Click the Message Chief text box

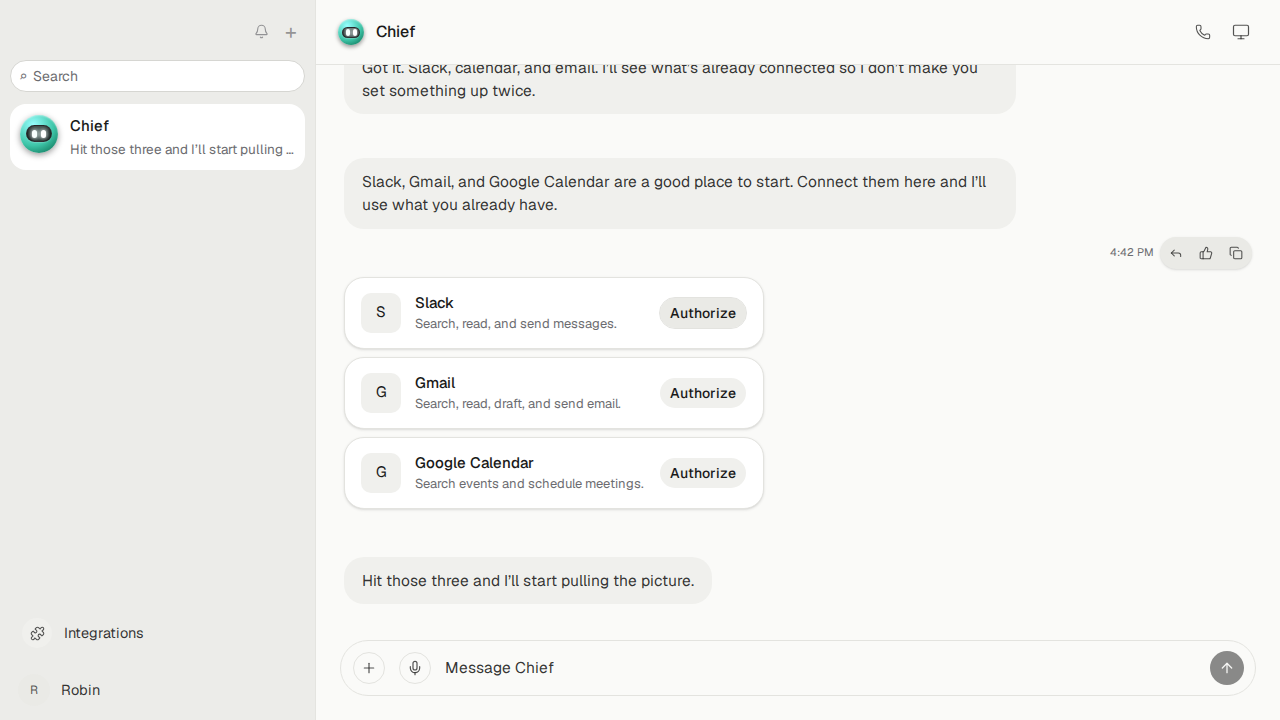click(820, 668)
